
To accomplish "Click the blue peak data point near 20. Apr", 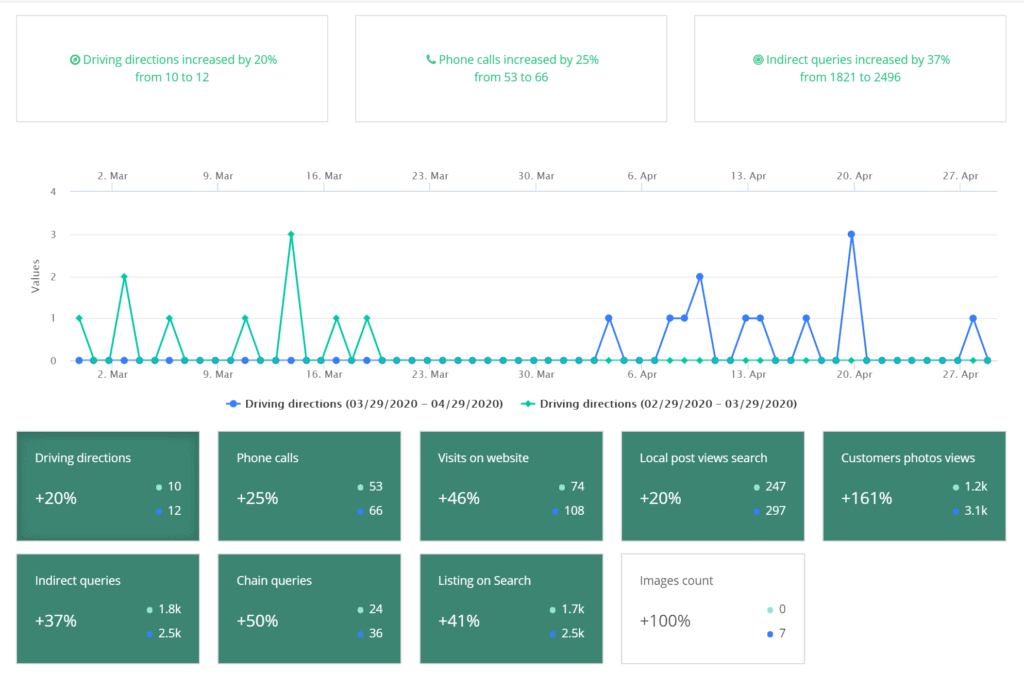I will pos(851,234).
